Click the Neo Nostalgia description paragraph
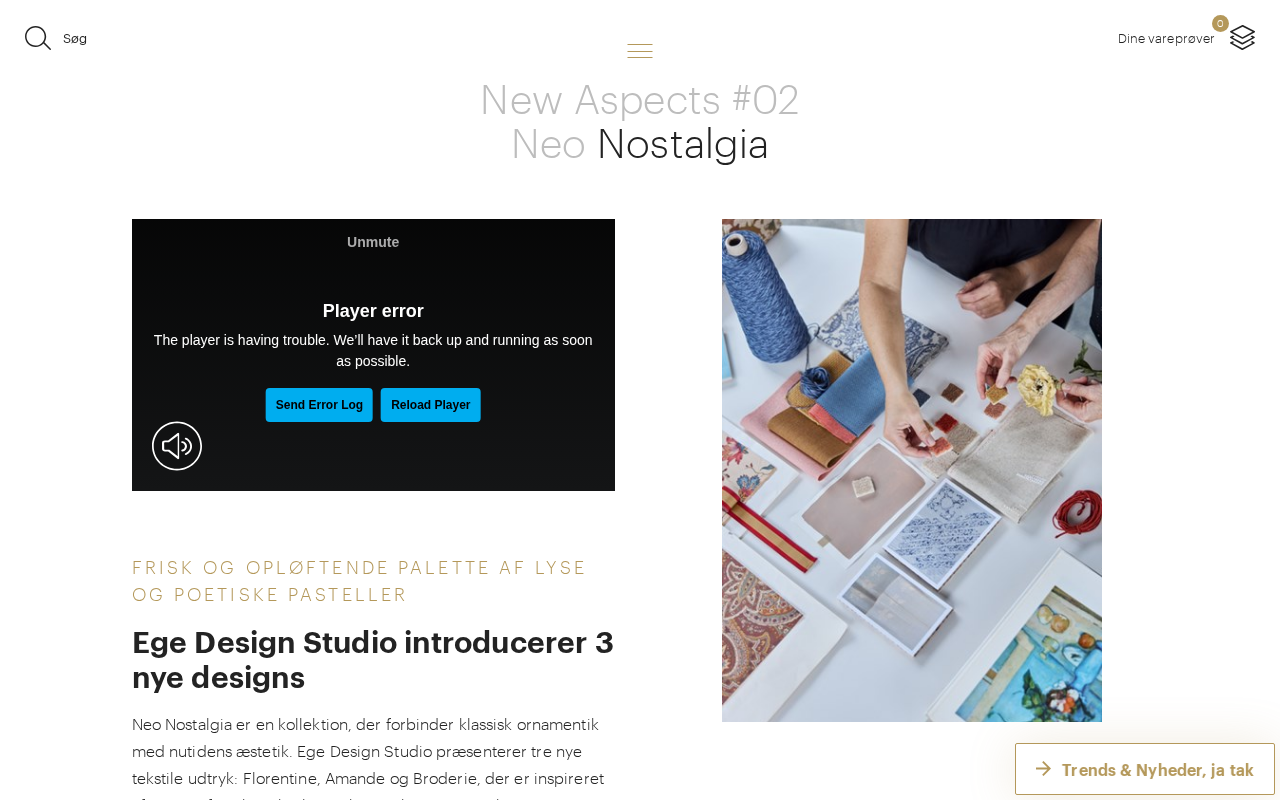1280x800 pixels. pyautogui.click(x=370, y=757)
